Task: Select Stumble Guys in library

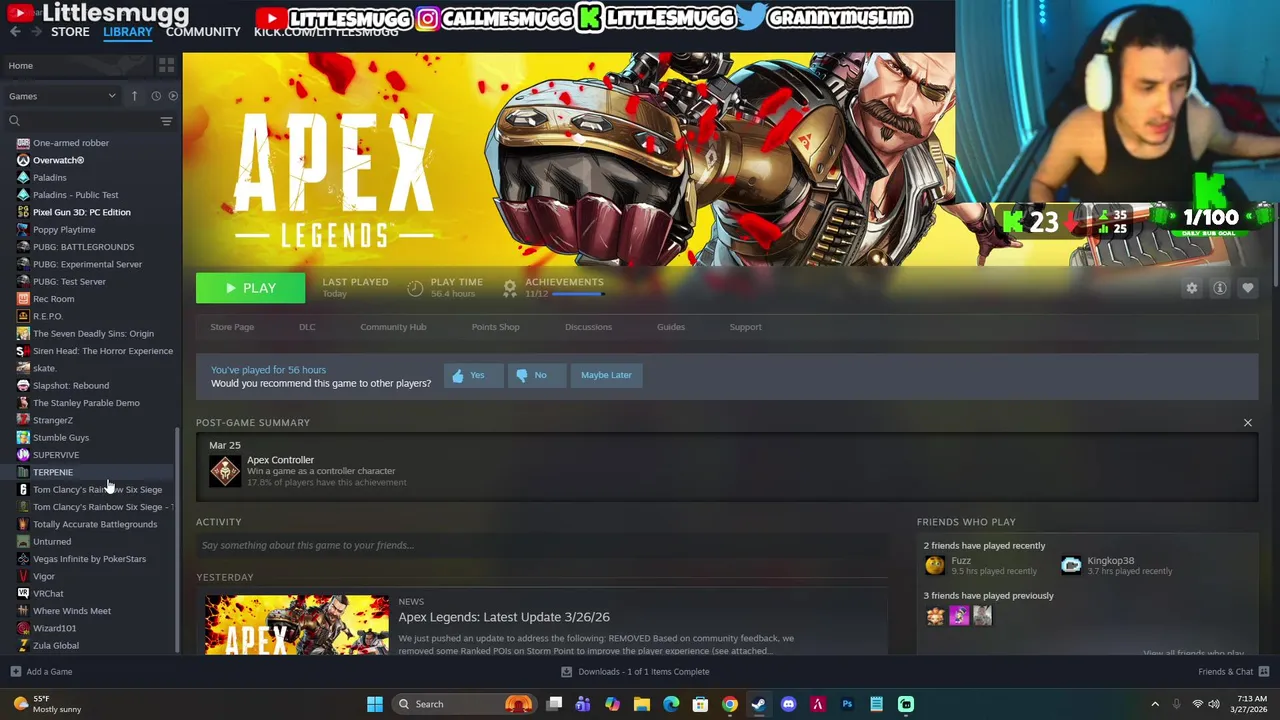Action: tap(61, 437)
